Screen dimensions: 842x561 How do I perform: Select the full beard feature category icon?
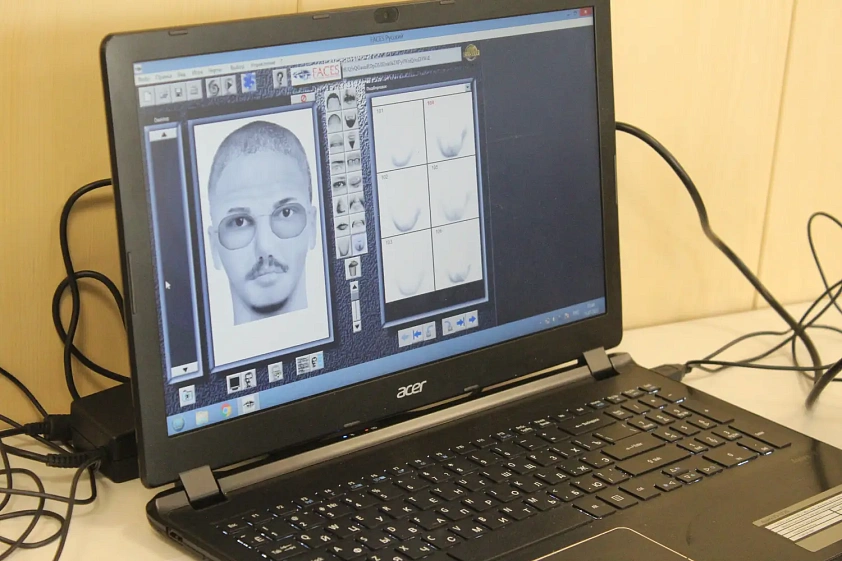pos(350,120)
